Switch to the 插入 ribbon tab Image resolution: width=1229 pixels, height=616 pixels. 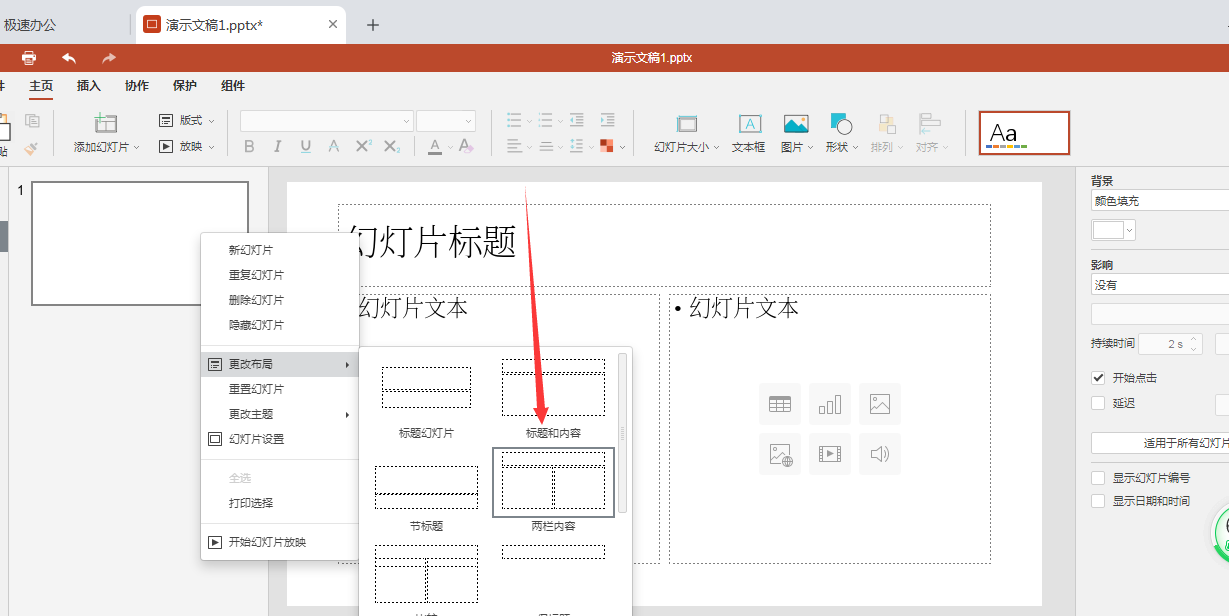[89, 86]
